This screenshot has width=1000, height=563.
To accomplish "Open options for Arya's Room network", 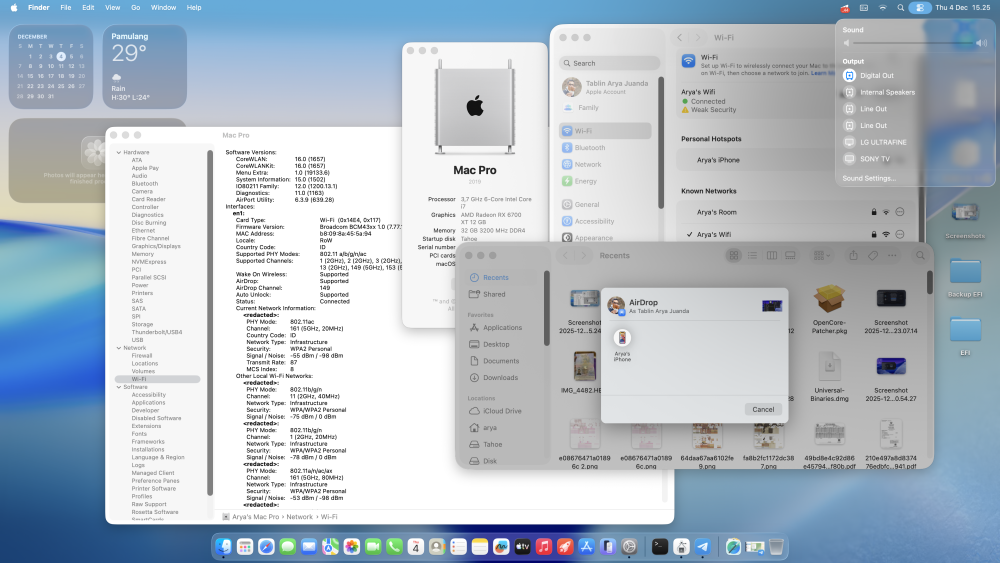I will tap(900, 212).
